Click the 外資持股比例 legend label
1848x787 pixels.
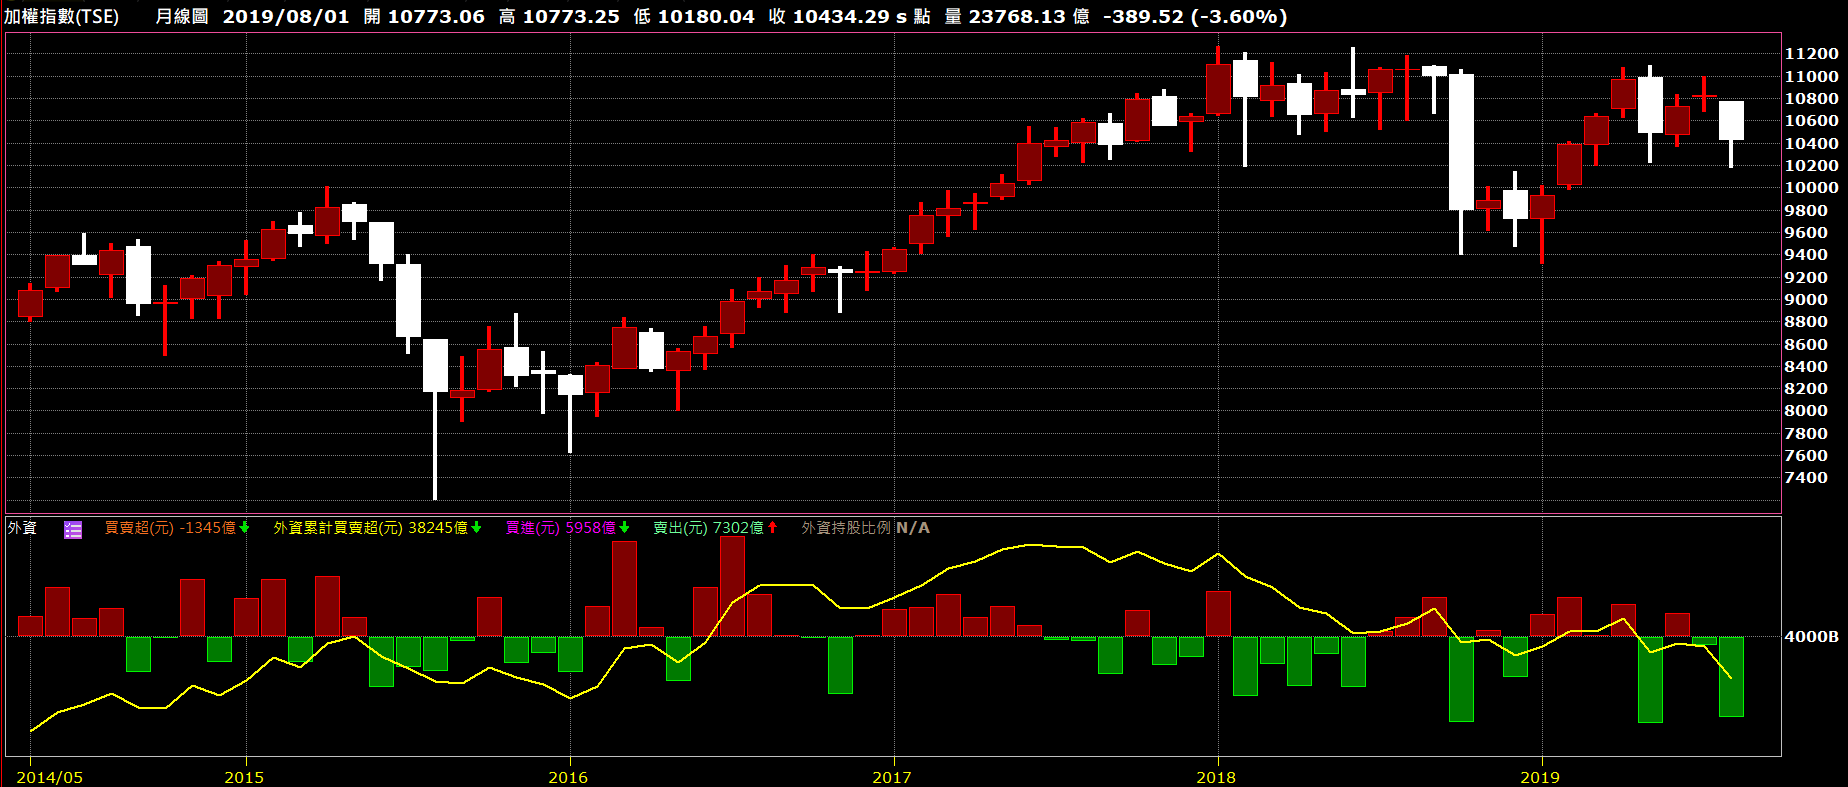pyautogui.click(x=845, y=528)
